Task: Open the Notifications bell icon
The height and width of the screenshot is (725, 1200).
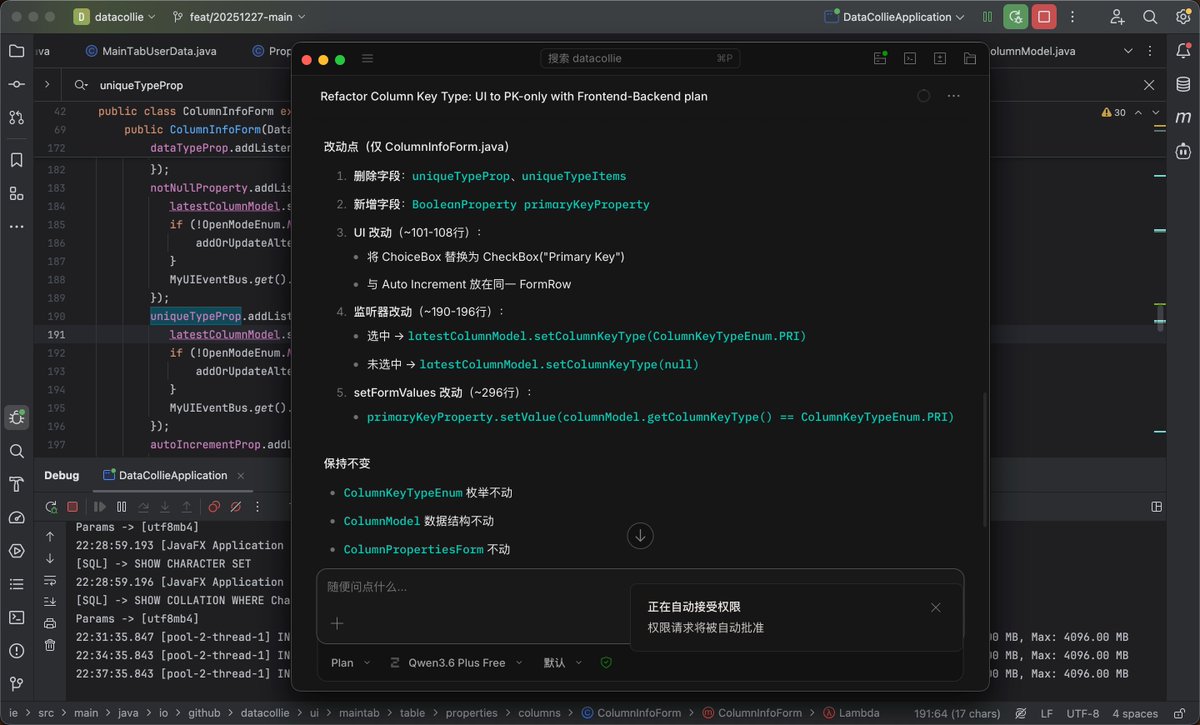Action: [x=1183, y=51]
